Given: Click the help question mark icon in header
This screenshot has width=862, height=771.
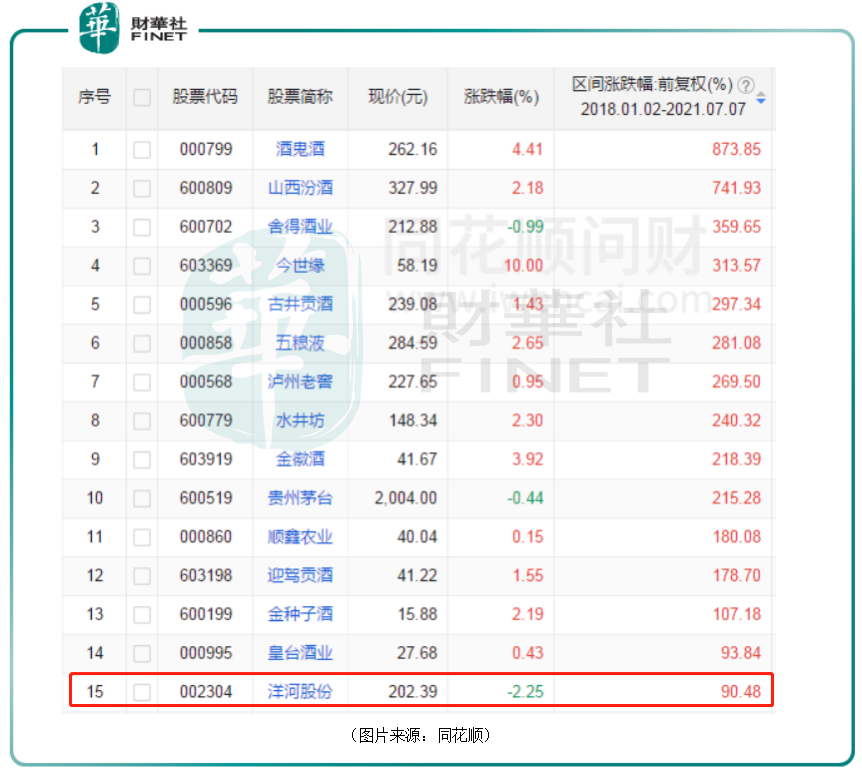Looking at the screenshot, I should point(745,85).
